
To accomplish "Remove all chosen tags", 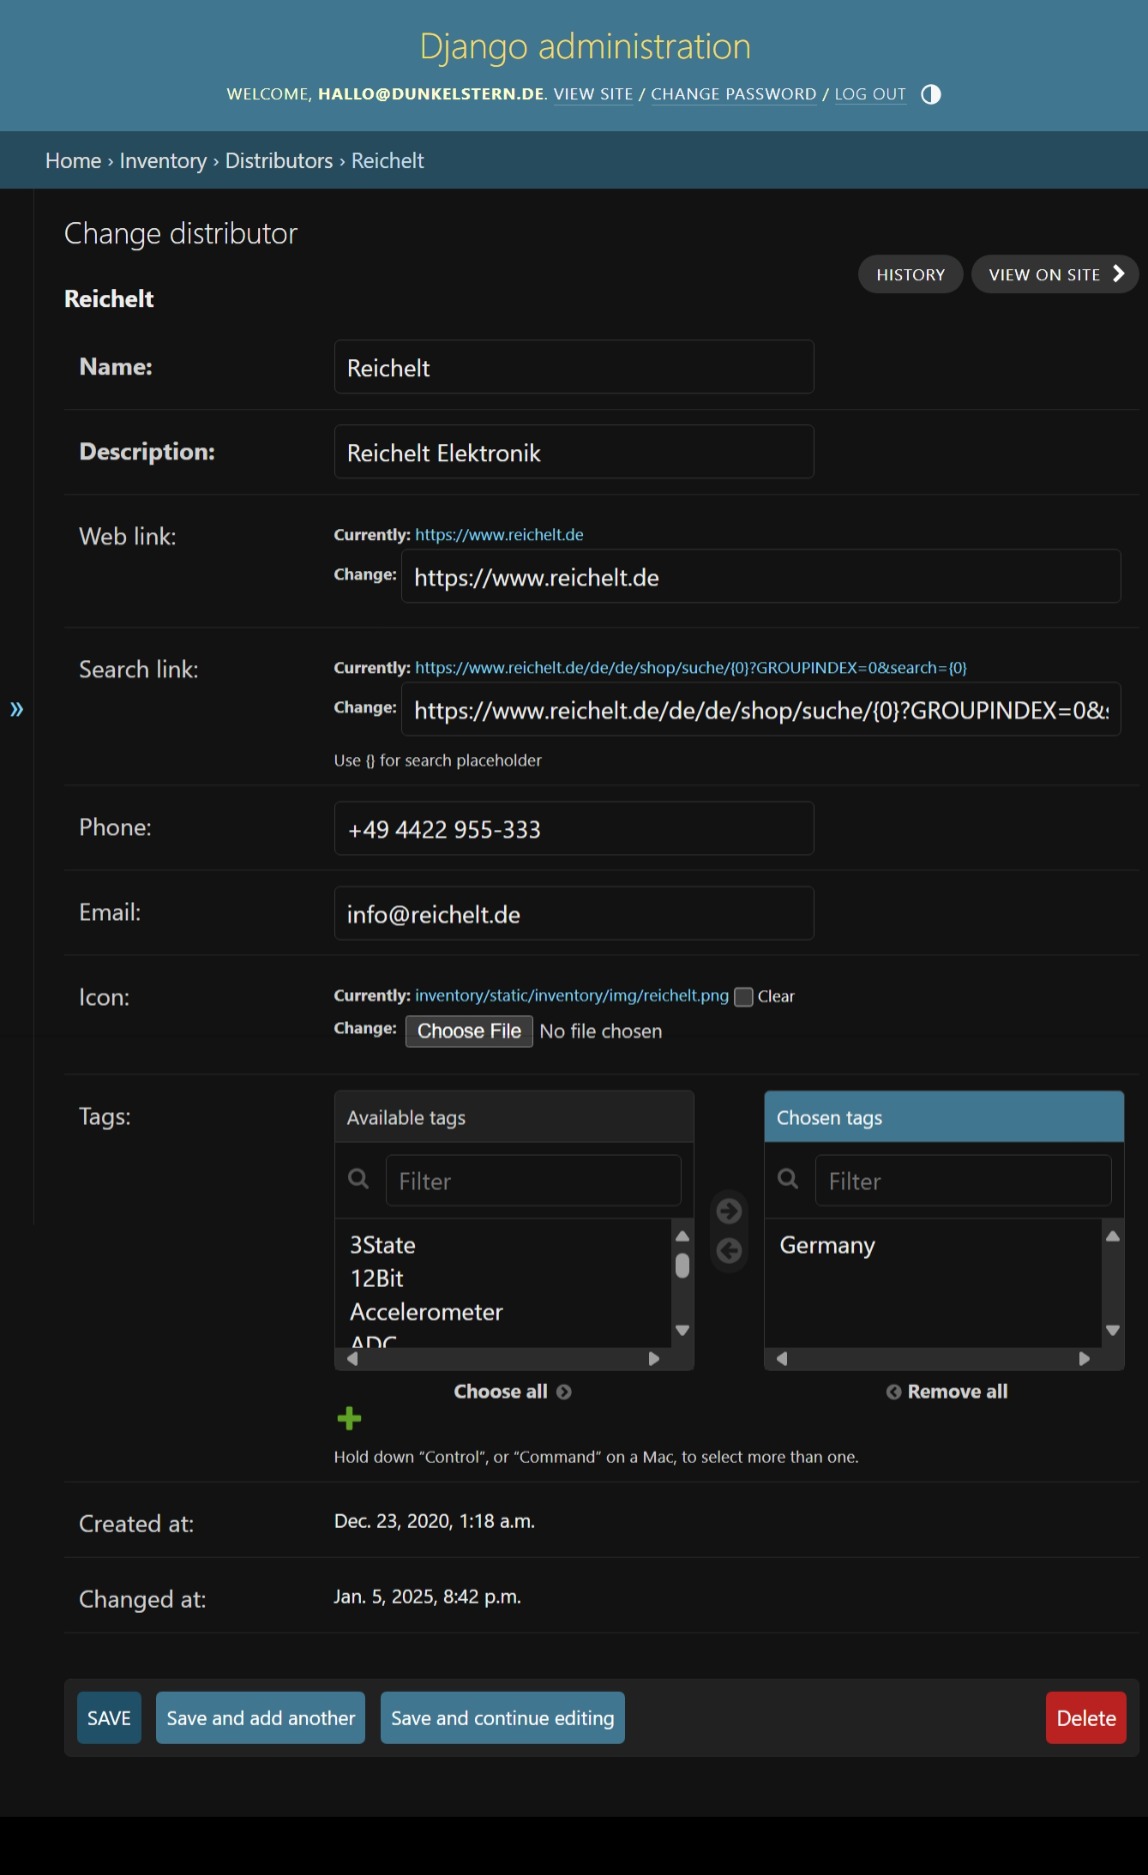I will pyautogui.click(x=946, y=1391).
